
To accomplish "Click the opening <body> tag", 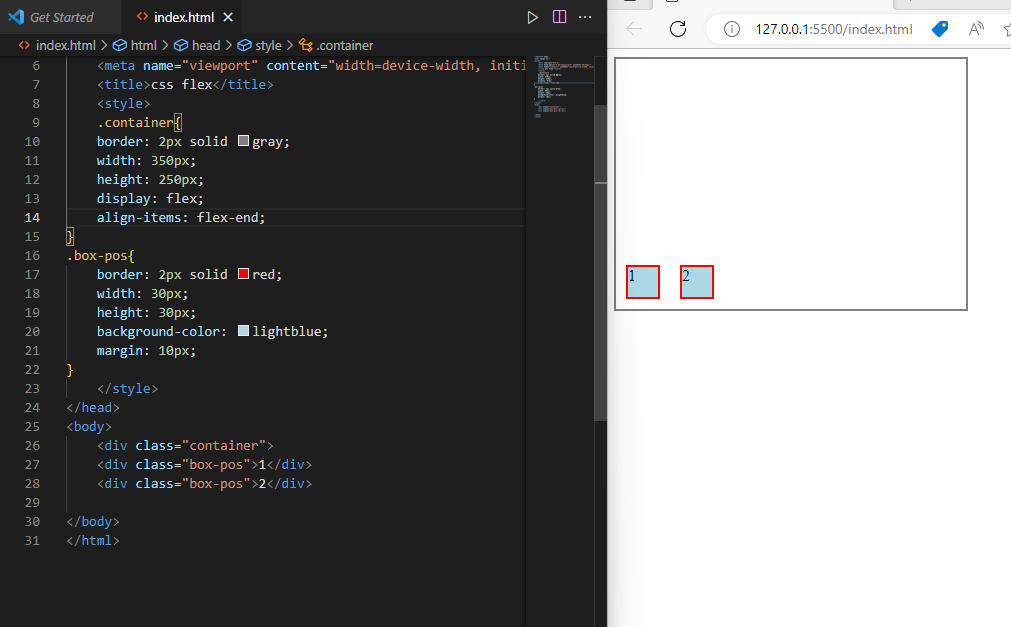I will [89, 426].
